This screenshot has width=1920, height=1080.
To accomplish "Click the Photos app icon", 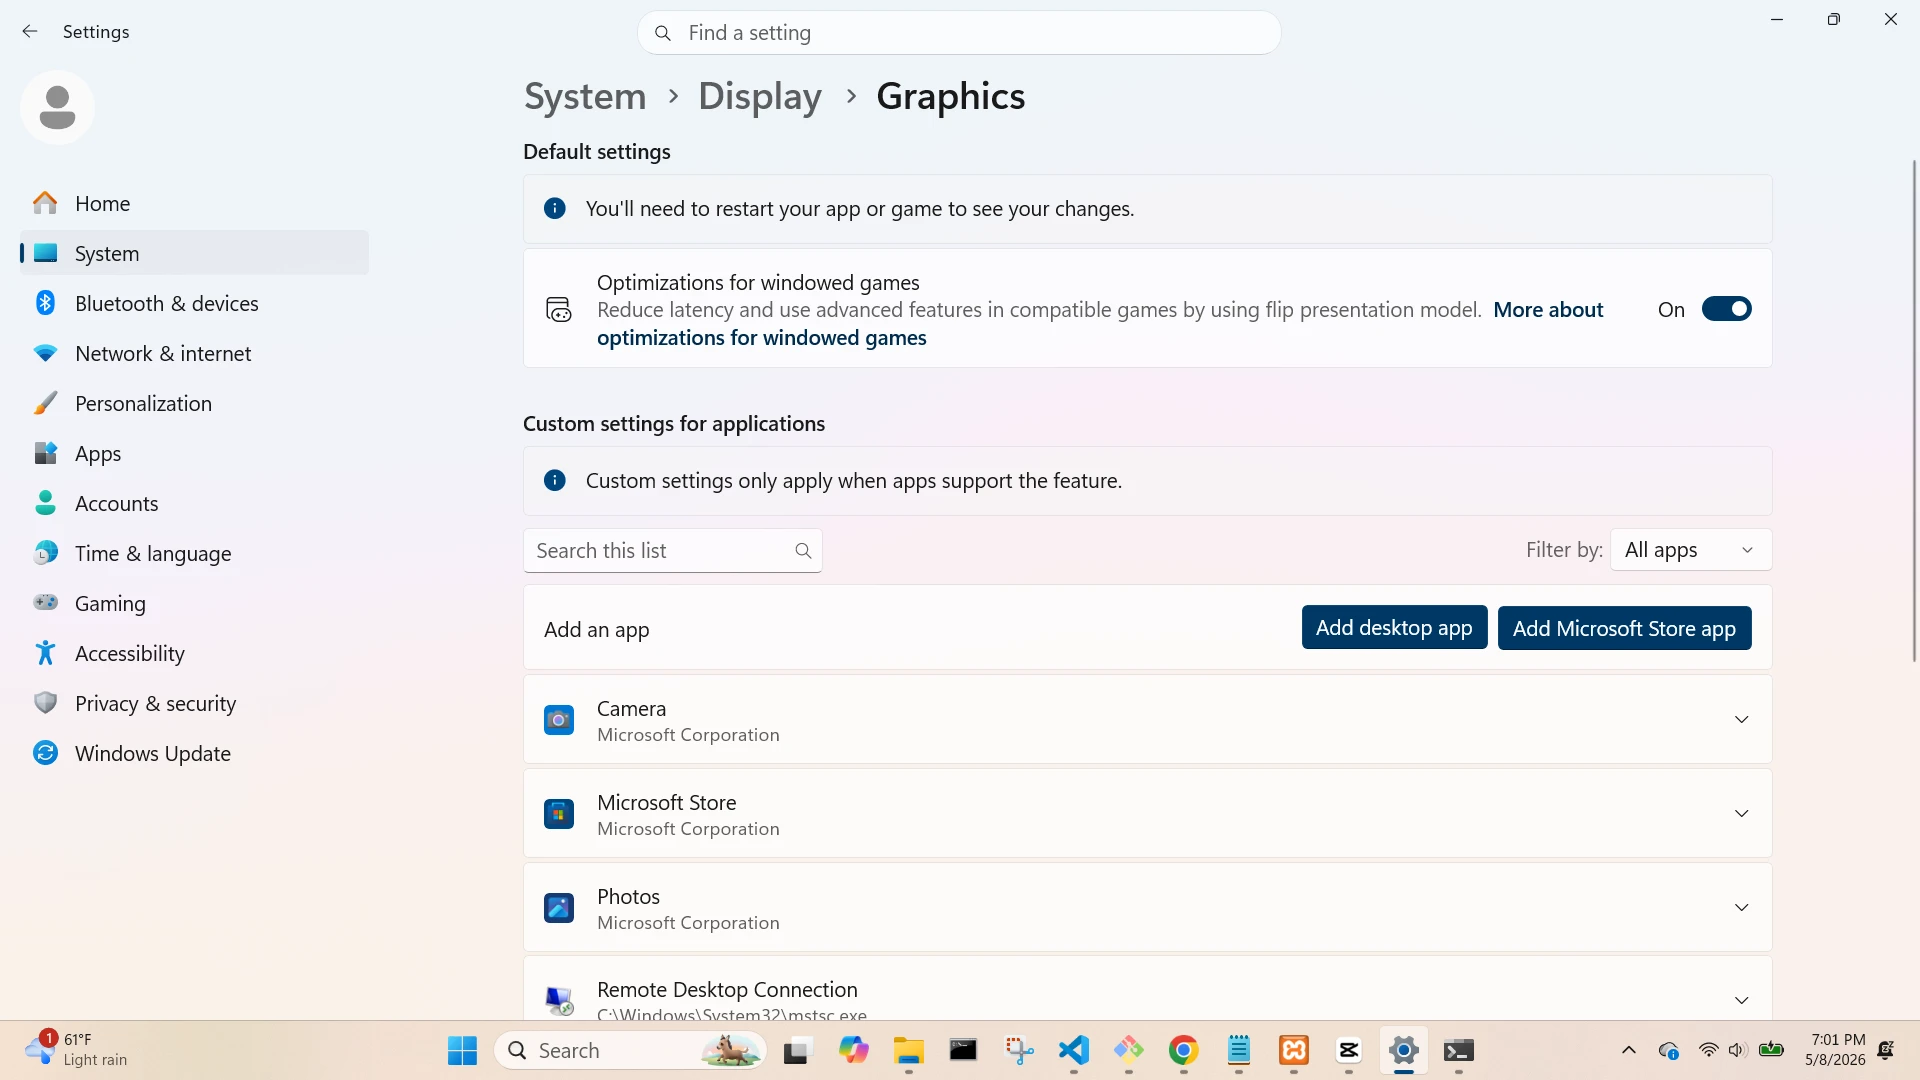I will (558, 908).
